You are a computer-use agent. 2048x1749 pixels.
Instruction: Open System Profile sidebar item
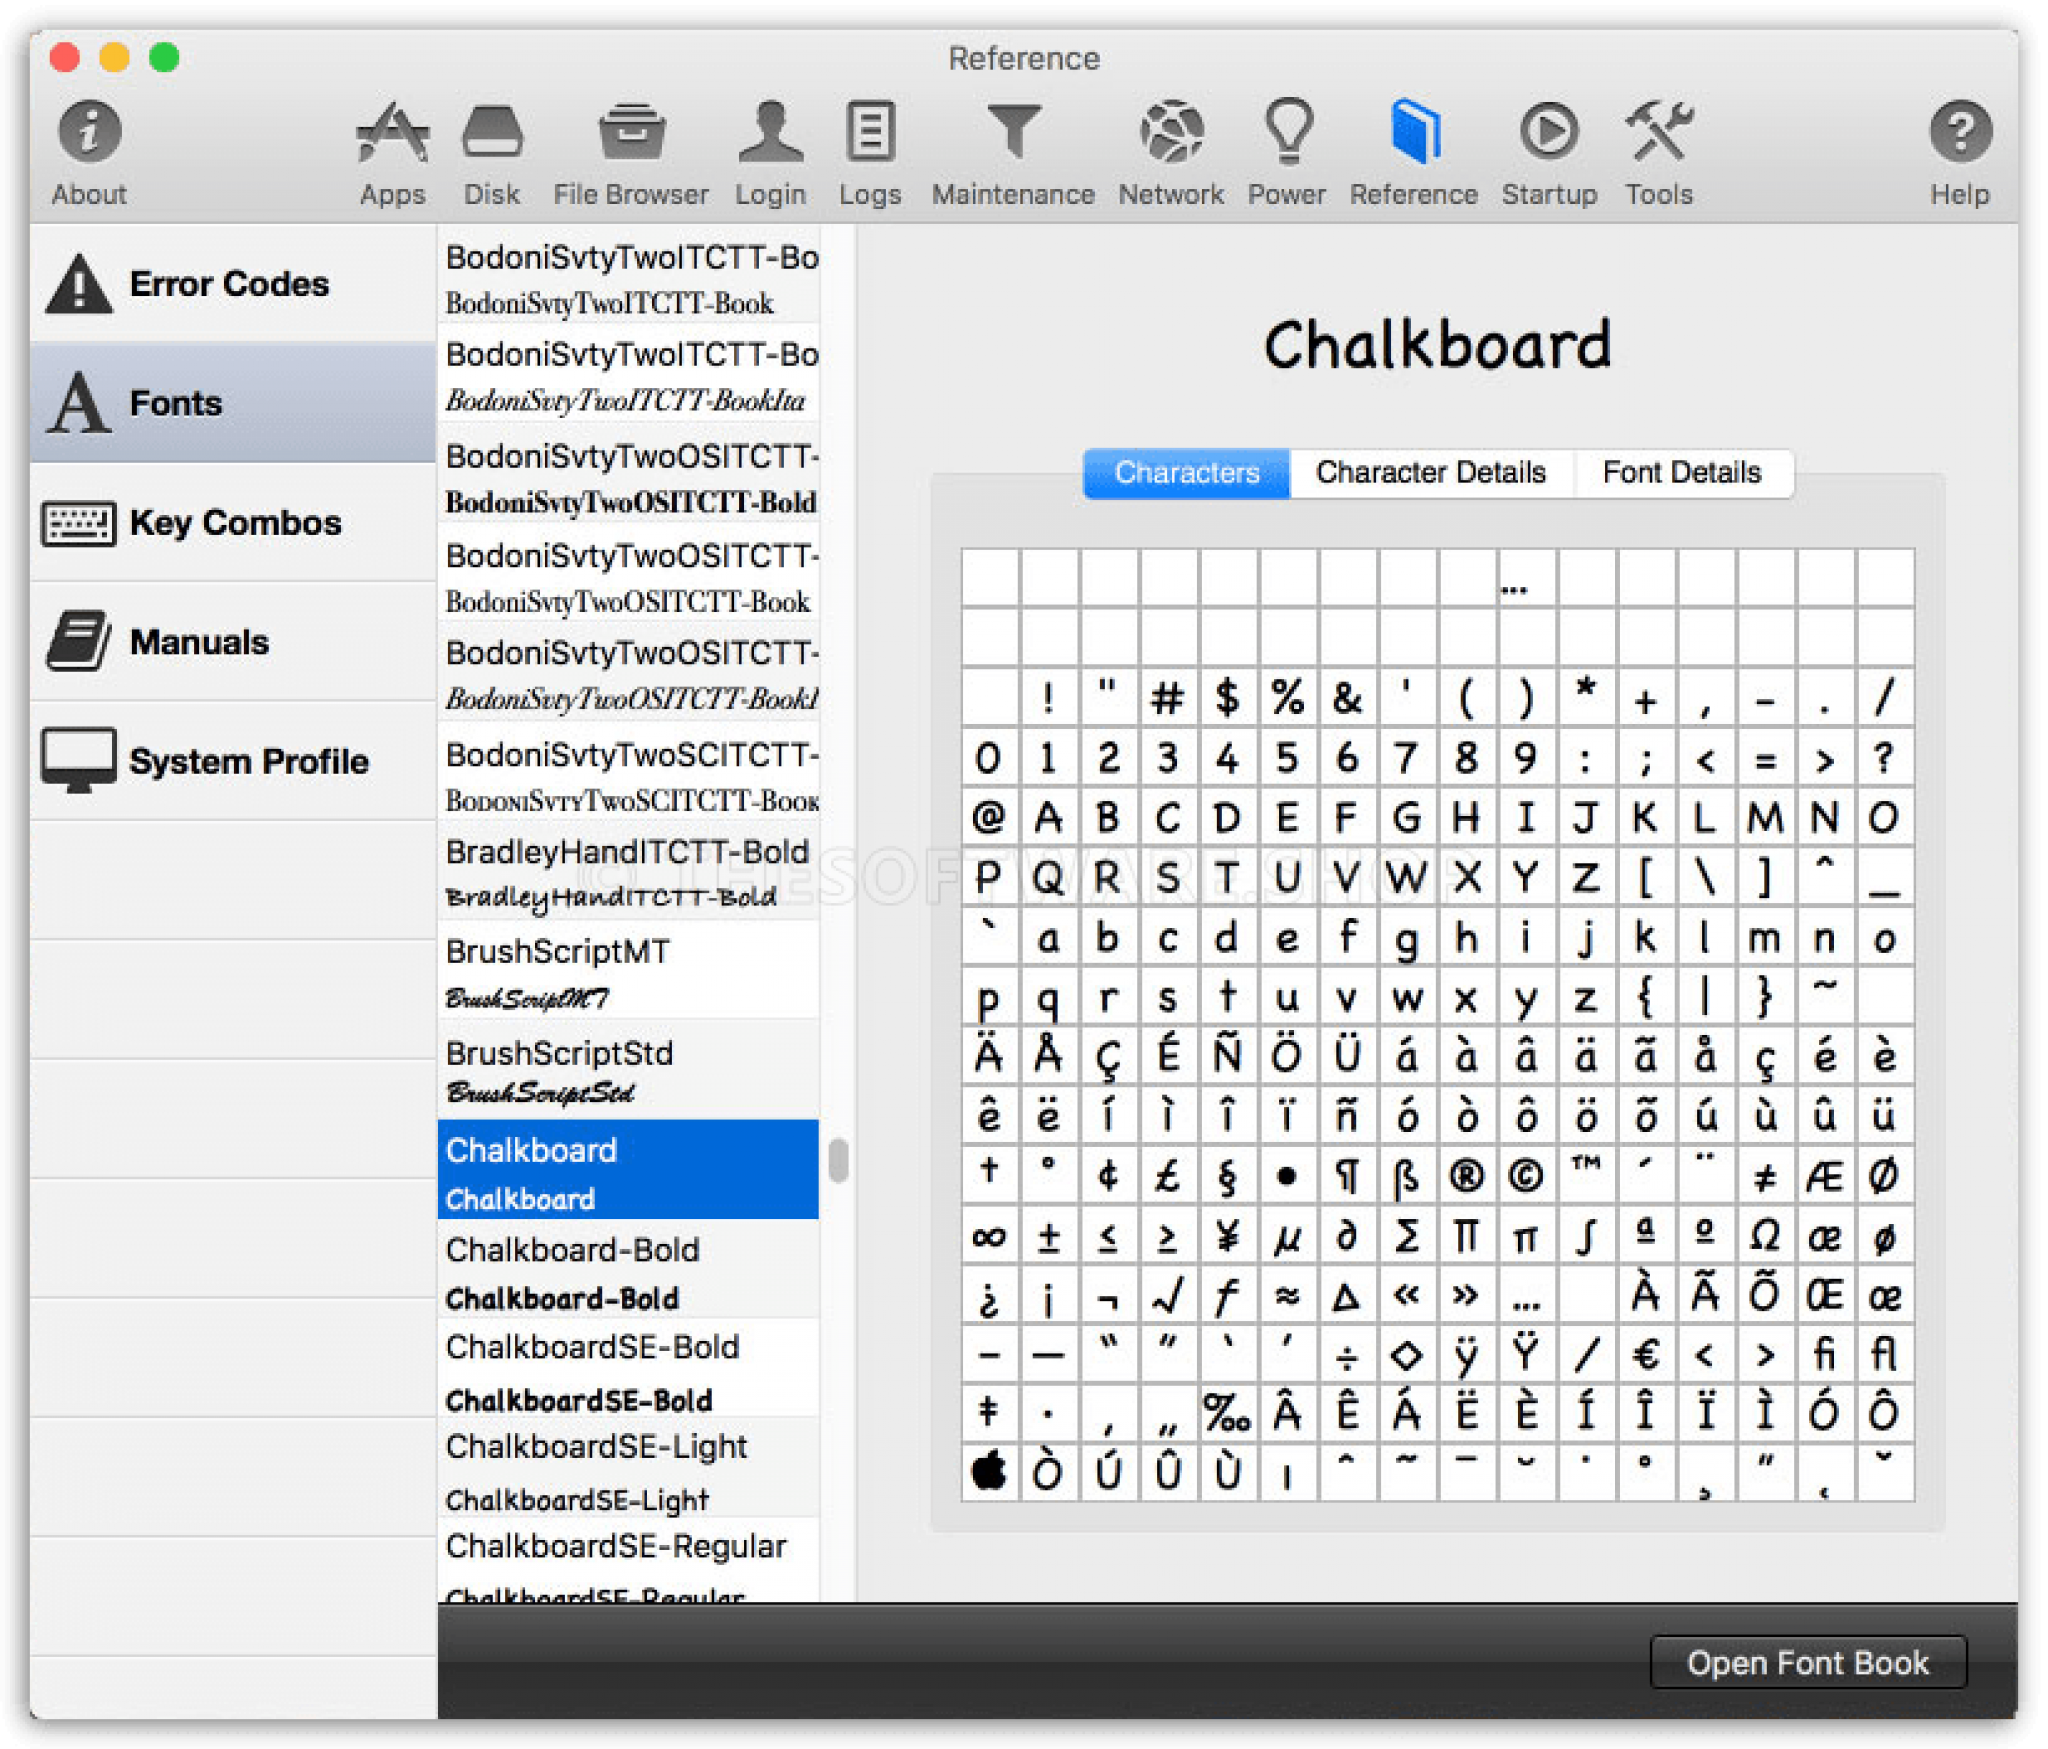pyautogui.click(x=233, y=760)
